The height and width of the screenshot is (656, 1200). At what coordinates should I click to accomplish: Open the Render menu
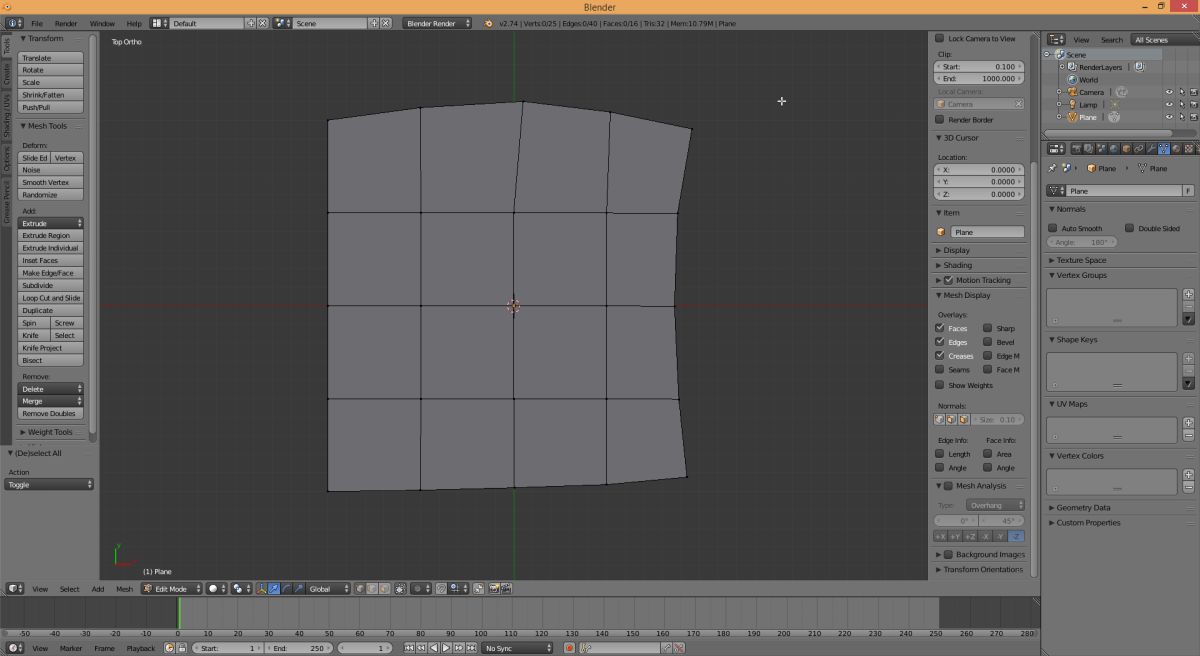pyautogui.click(x=66, y=22)
